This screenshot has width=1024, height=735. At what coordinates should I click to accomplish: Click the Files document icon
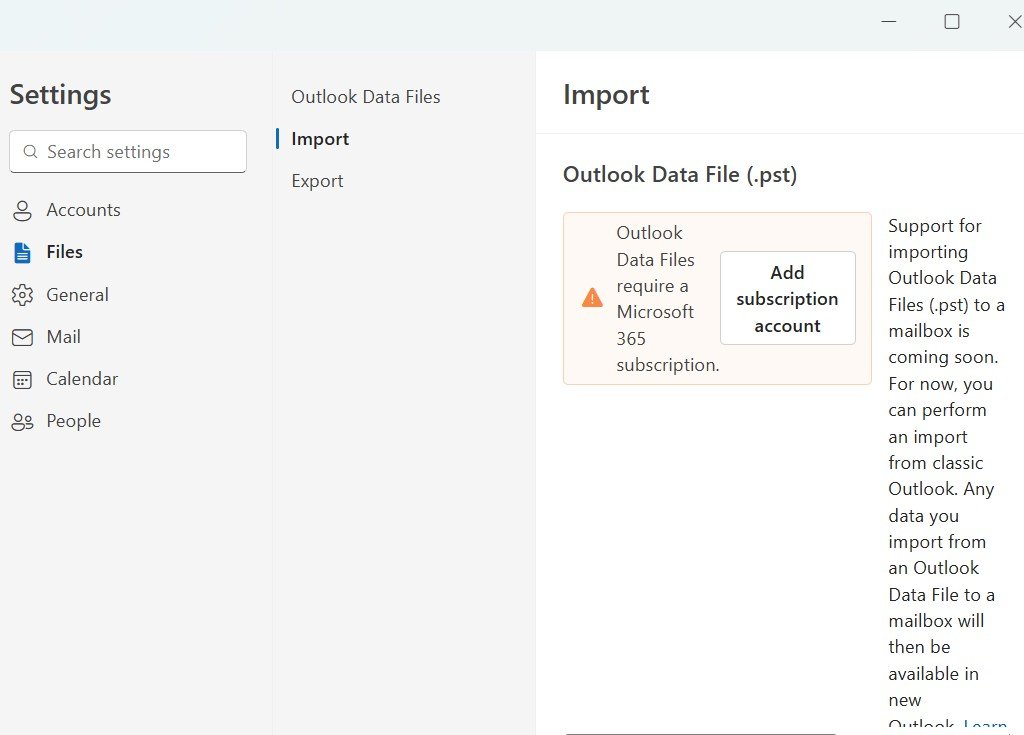tap(23, 252)
